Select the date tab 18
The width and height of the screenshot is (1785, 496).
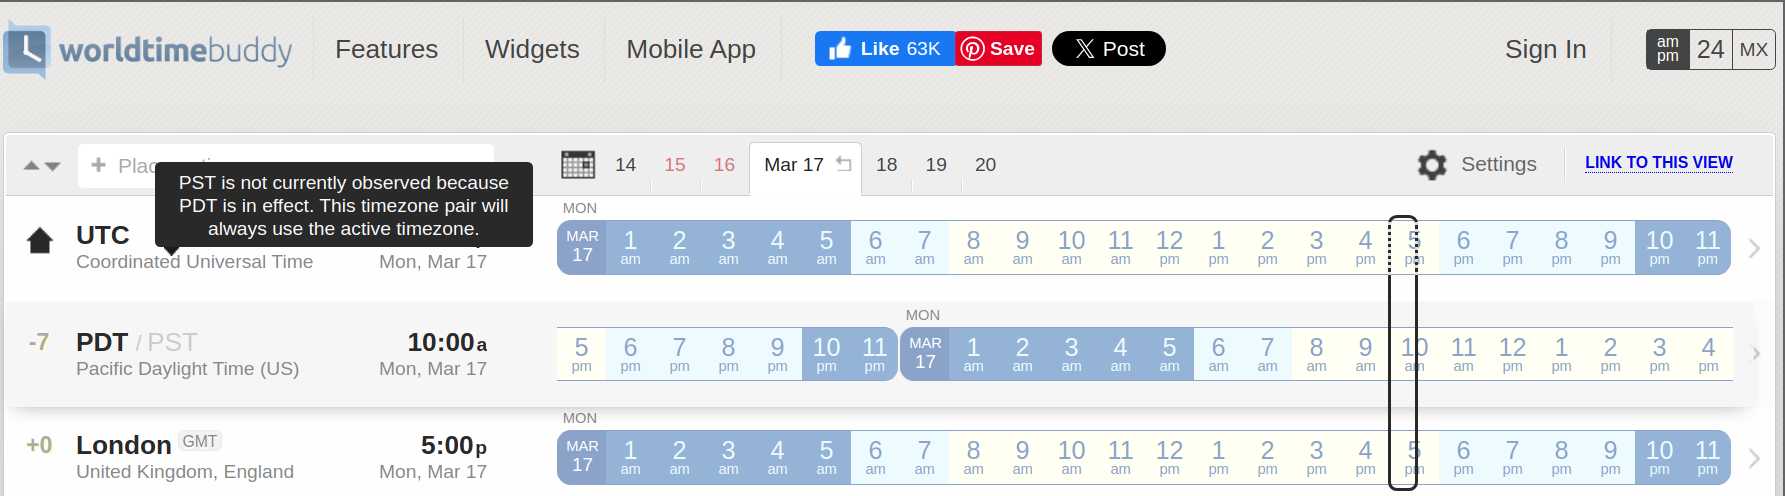[886, 164]
